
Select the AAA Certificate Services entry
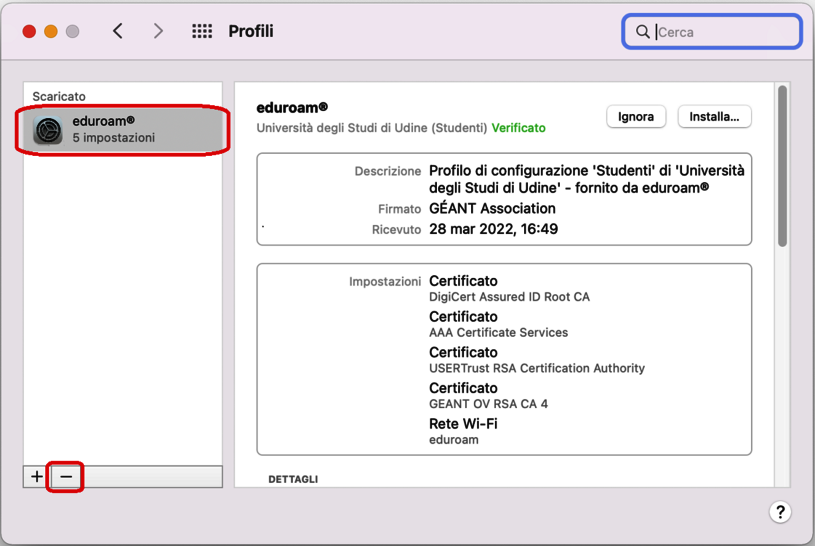tap(498, 333)
